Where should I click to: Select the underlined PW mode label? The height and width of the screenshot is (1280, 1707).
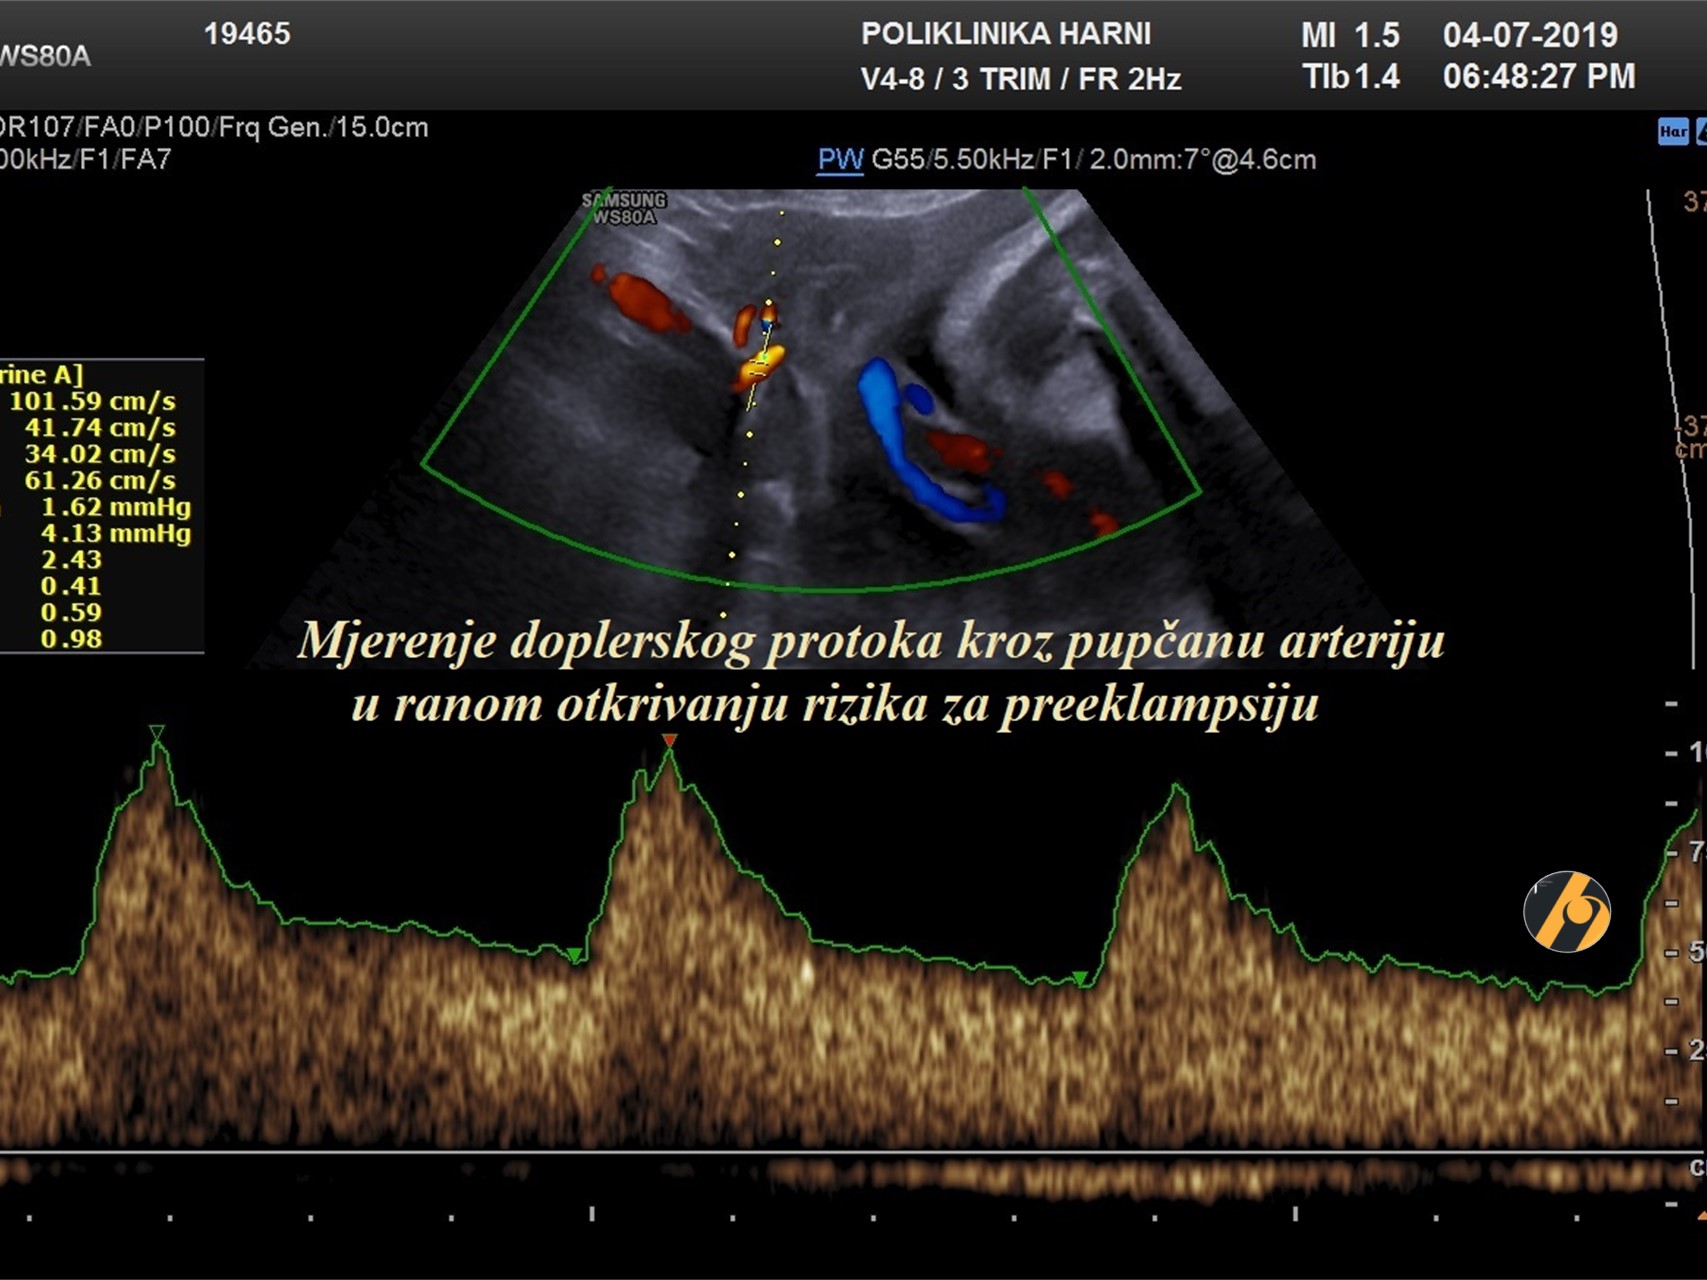[840, 160]
